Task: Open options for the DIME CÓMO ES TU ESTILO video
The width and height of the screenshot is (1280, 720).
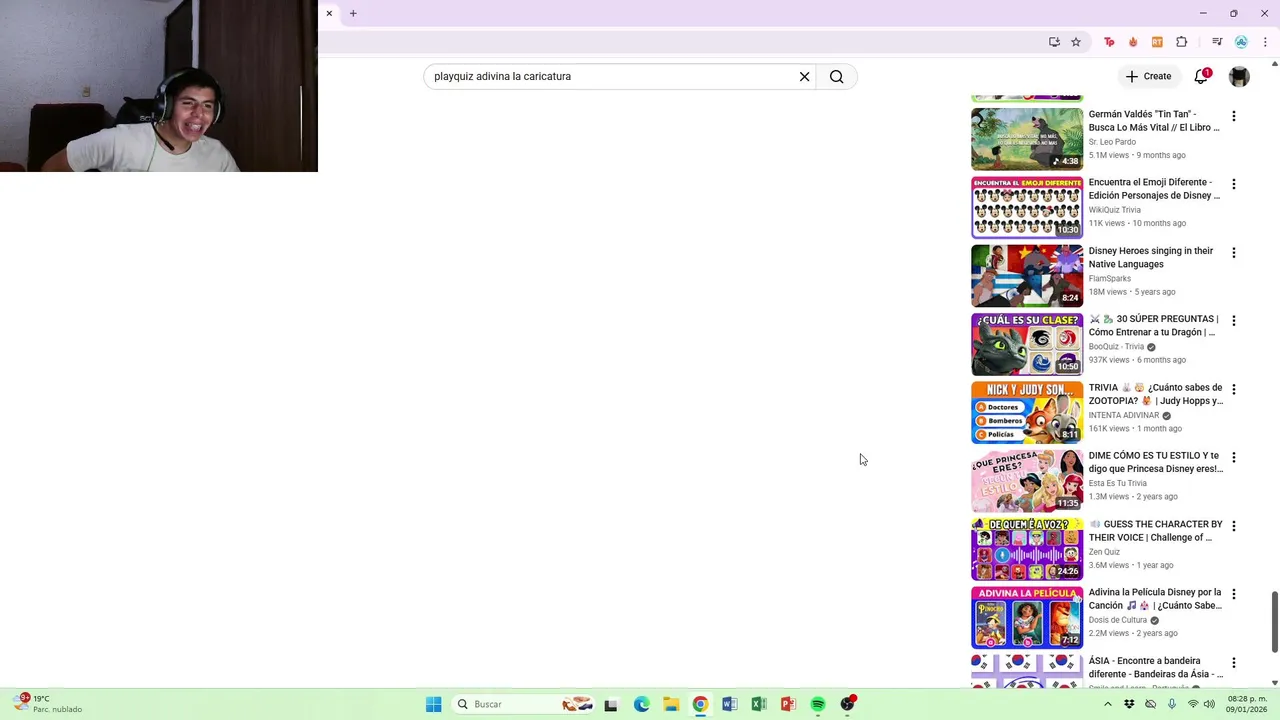Action: click(x=1233, y=458)
